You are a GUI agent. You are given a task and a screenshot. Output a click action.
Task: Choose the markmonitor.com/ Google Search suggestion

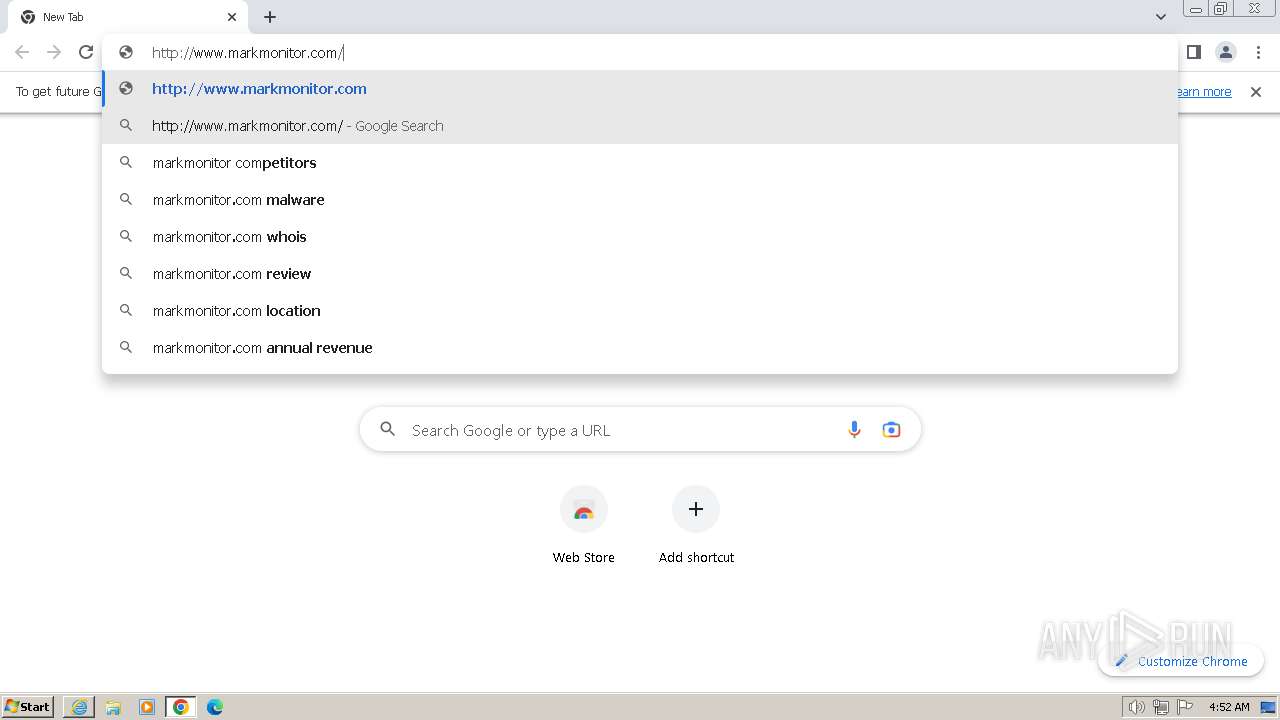coord(640,126)
